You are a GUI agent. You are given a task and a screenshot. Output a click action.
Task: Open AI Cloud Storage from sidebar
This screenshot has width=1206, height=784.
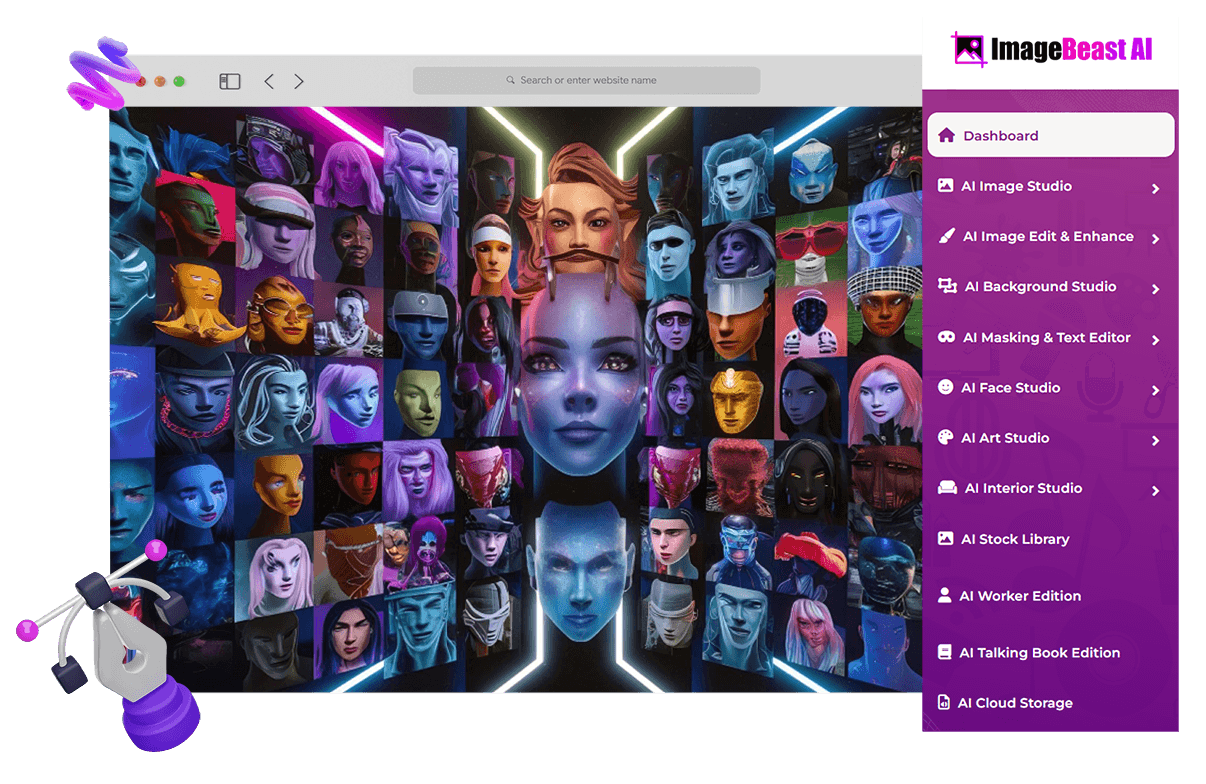click(x=1015, y=703)
